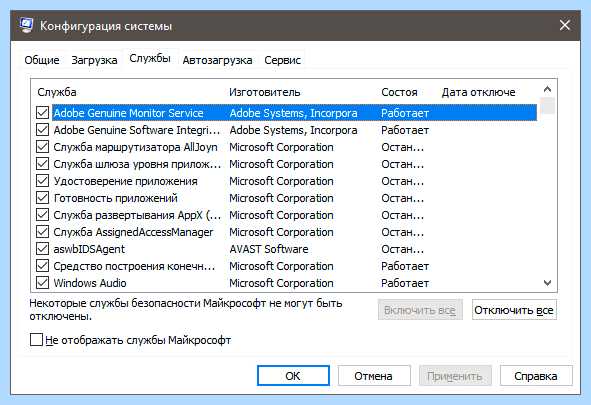Close the Конфигурация системы window
Image resolution: width=591 pixels, height=405 pixels.
pos(564,26)
